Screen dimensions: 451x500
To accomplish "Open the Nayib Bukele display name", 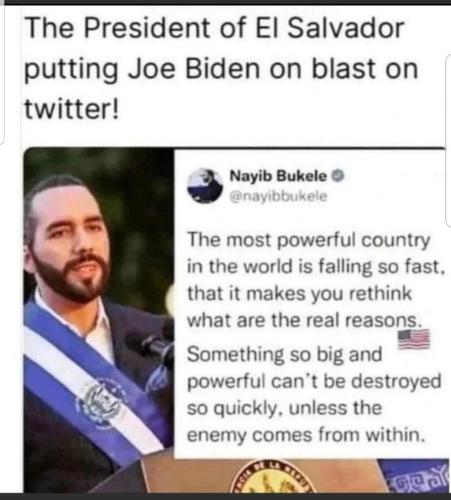I will [278, 176].
